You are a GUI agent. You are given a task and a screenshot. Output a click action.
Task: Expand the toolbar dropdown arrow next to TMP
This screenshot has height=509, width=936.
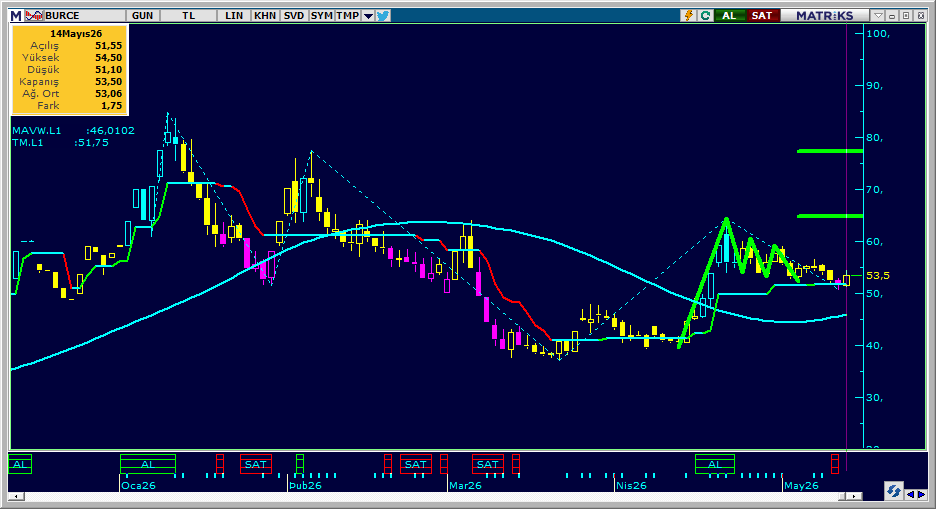tap(368, 16)
